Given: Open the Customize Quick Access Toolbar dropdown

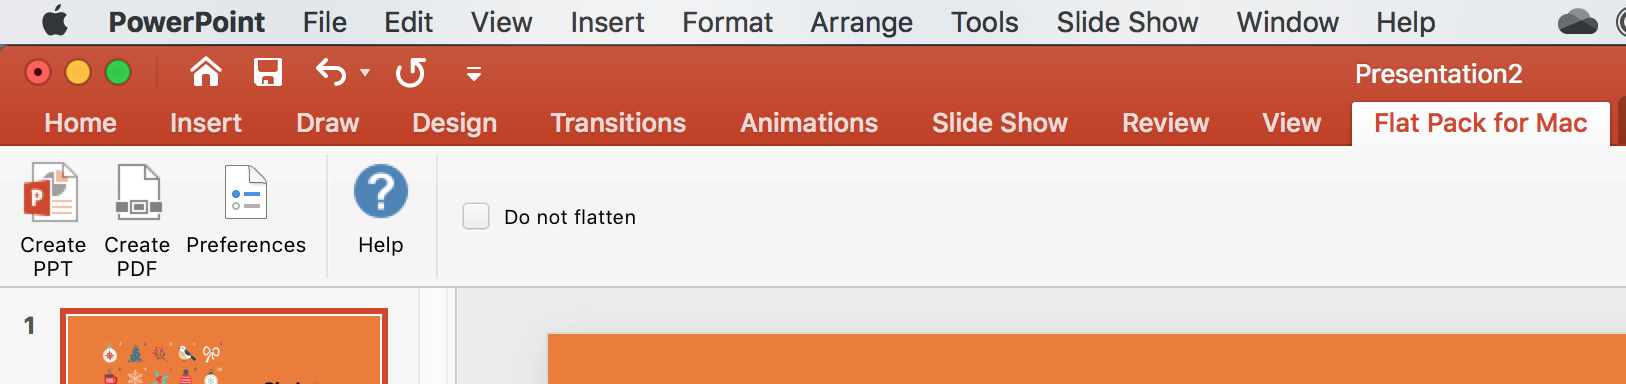Looking at the screenshot, I should (x=474, y=73).
